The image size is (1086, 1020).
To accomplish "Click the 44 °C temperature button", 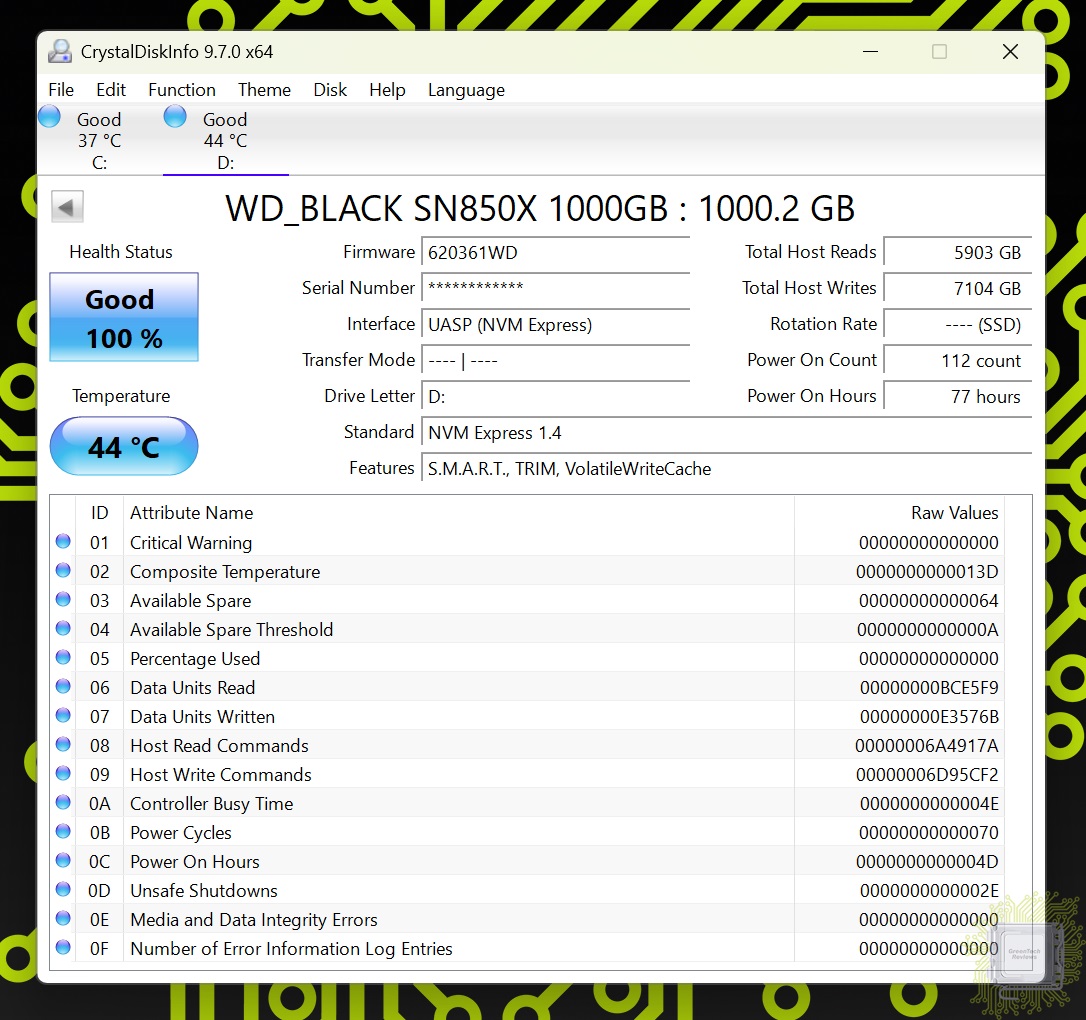I will [124, 447].
